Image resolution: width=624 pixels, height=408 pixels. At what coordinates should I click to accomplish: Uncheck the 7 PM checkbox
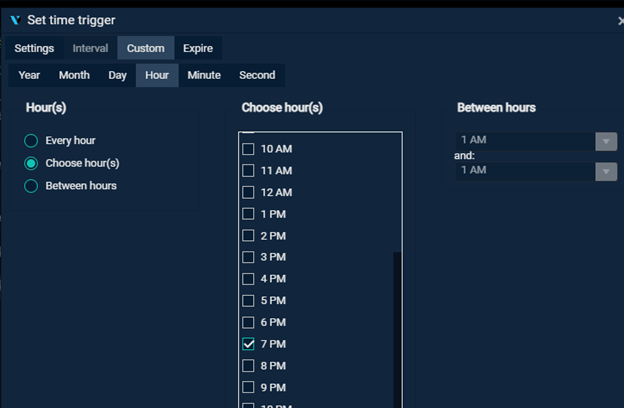248,344
